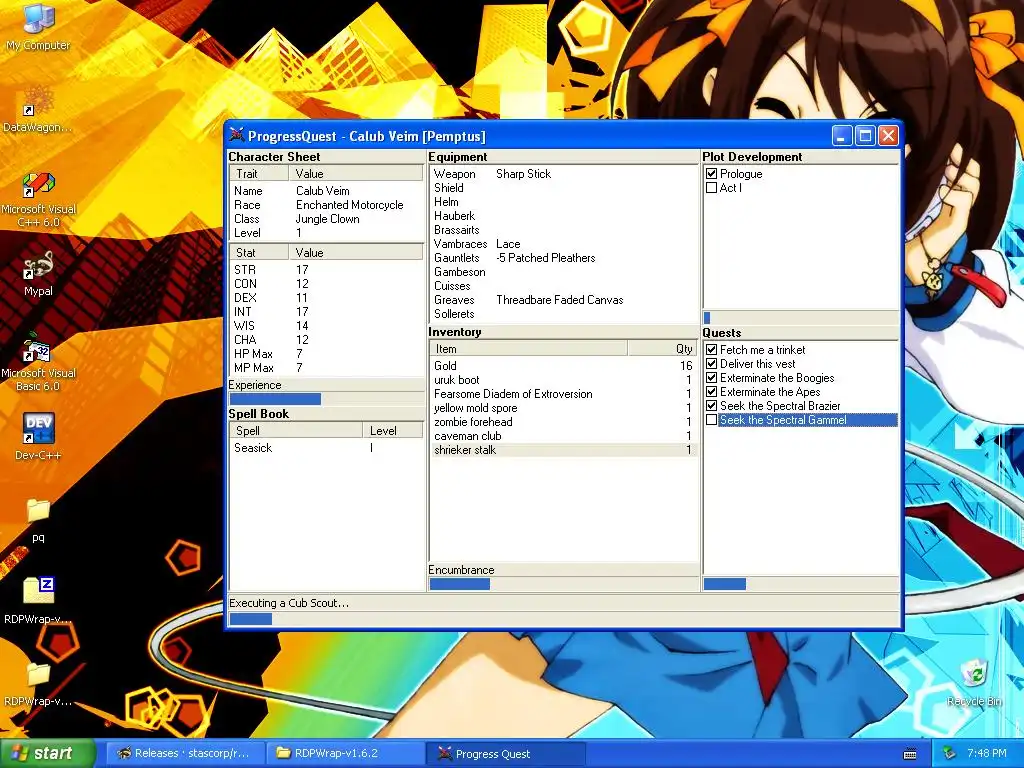
Task: Select Fearsome Diadem of Extroversion row
Action: pos(563,394)
